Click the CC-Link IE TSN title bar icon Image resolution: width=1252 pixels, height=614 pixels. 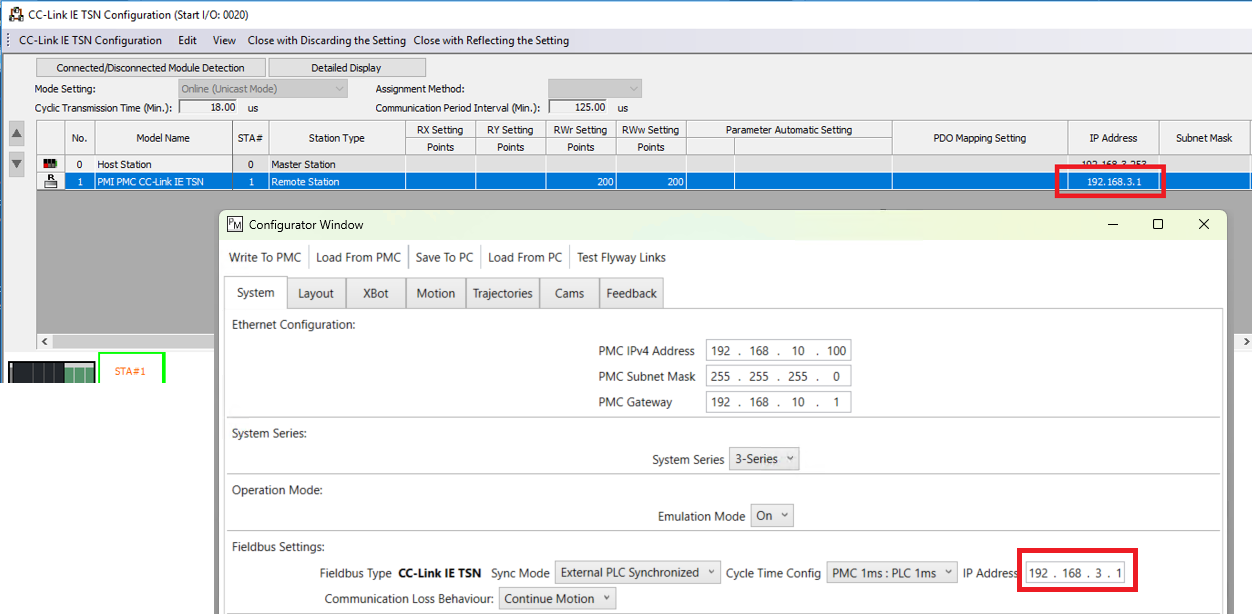15,15
